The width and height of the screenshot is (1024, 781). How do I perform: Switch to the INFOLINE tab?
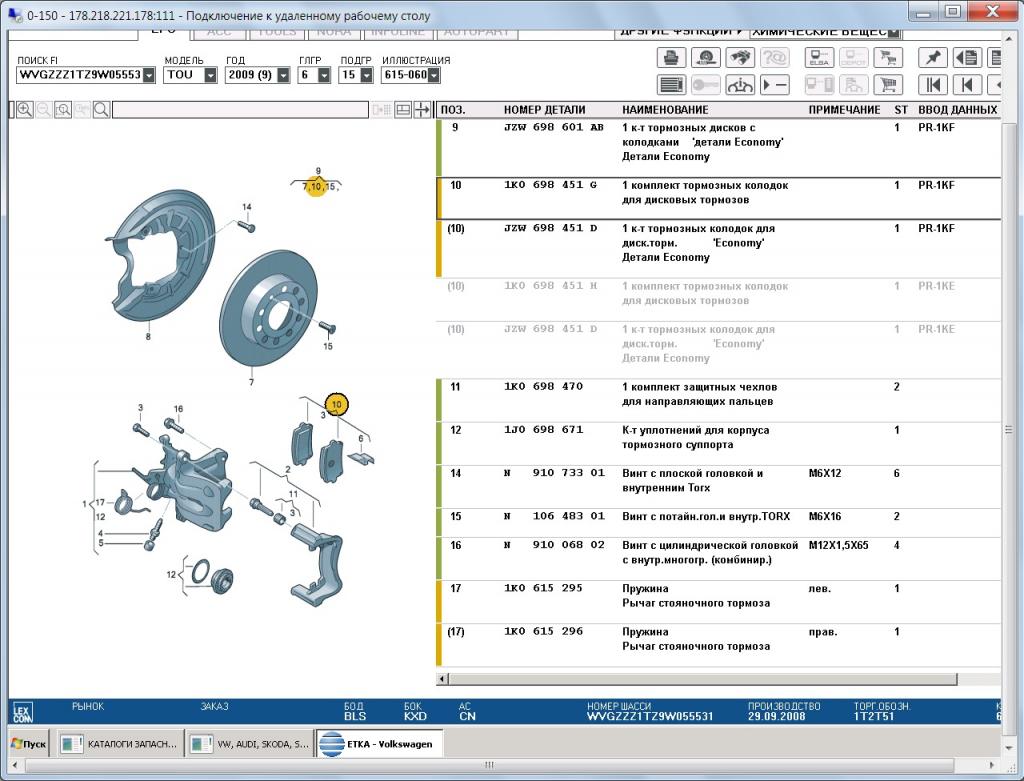(x=398, y=32)
